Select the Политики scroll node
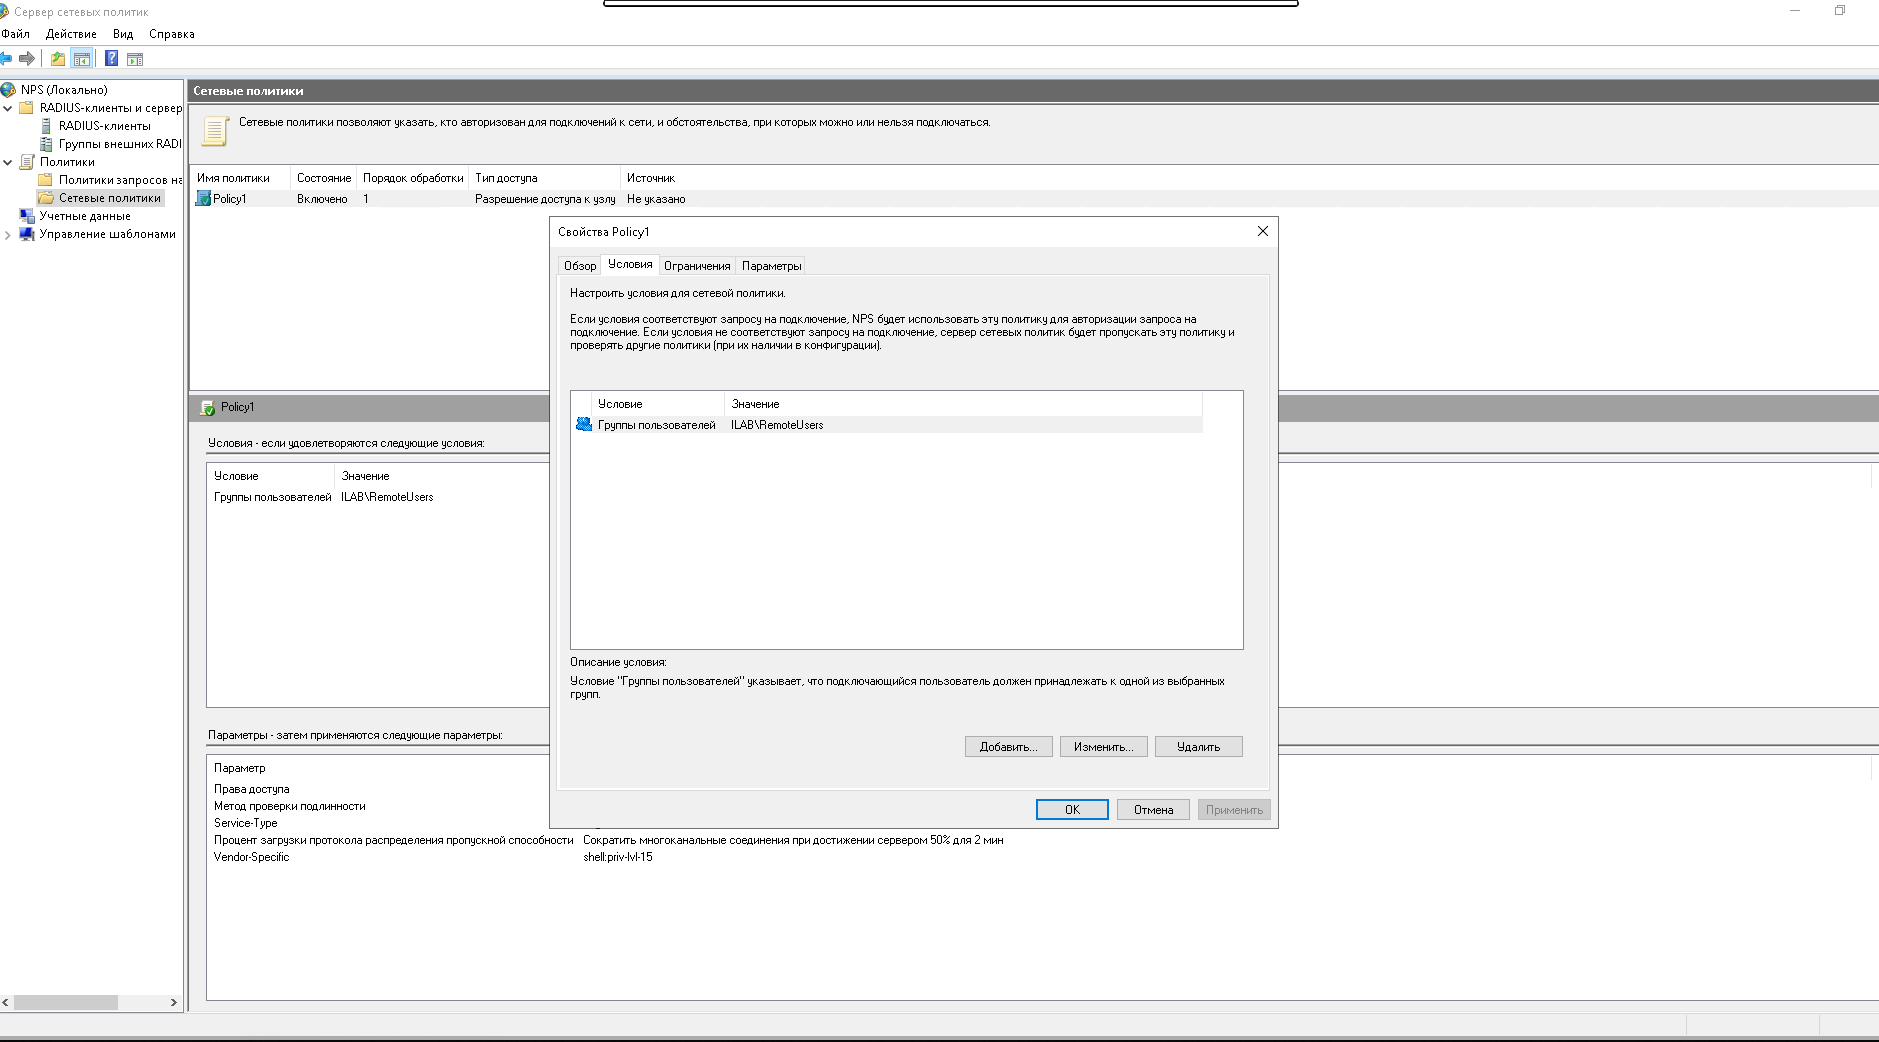The height and width of the screenshot is (1042, 1879). 67,162
